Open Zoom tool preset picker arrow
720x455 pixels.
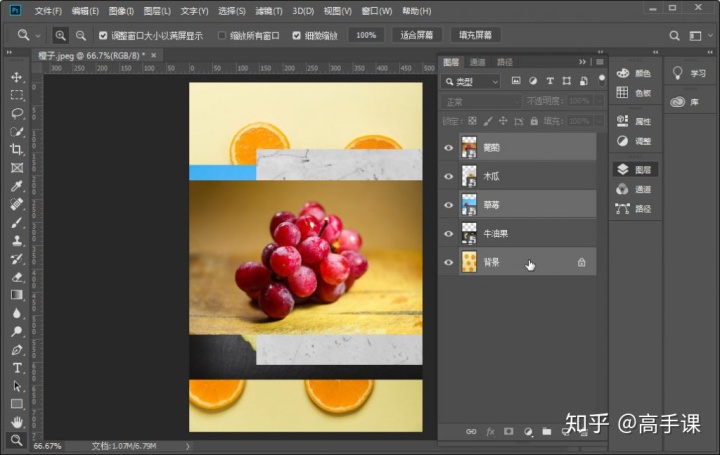[38, 35]
